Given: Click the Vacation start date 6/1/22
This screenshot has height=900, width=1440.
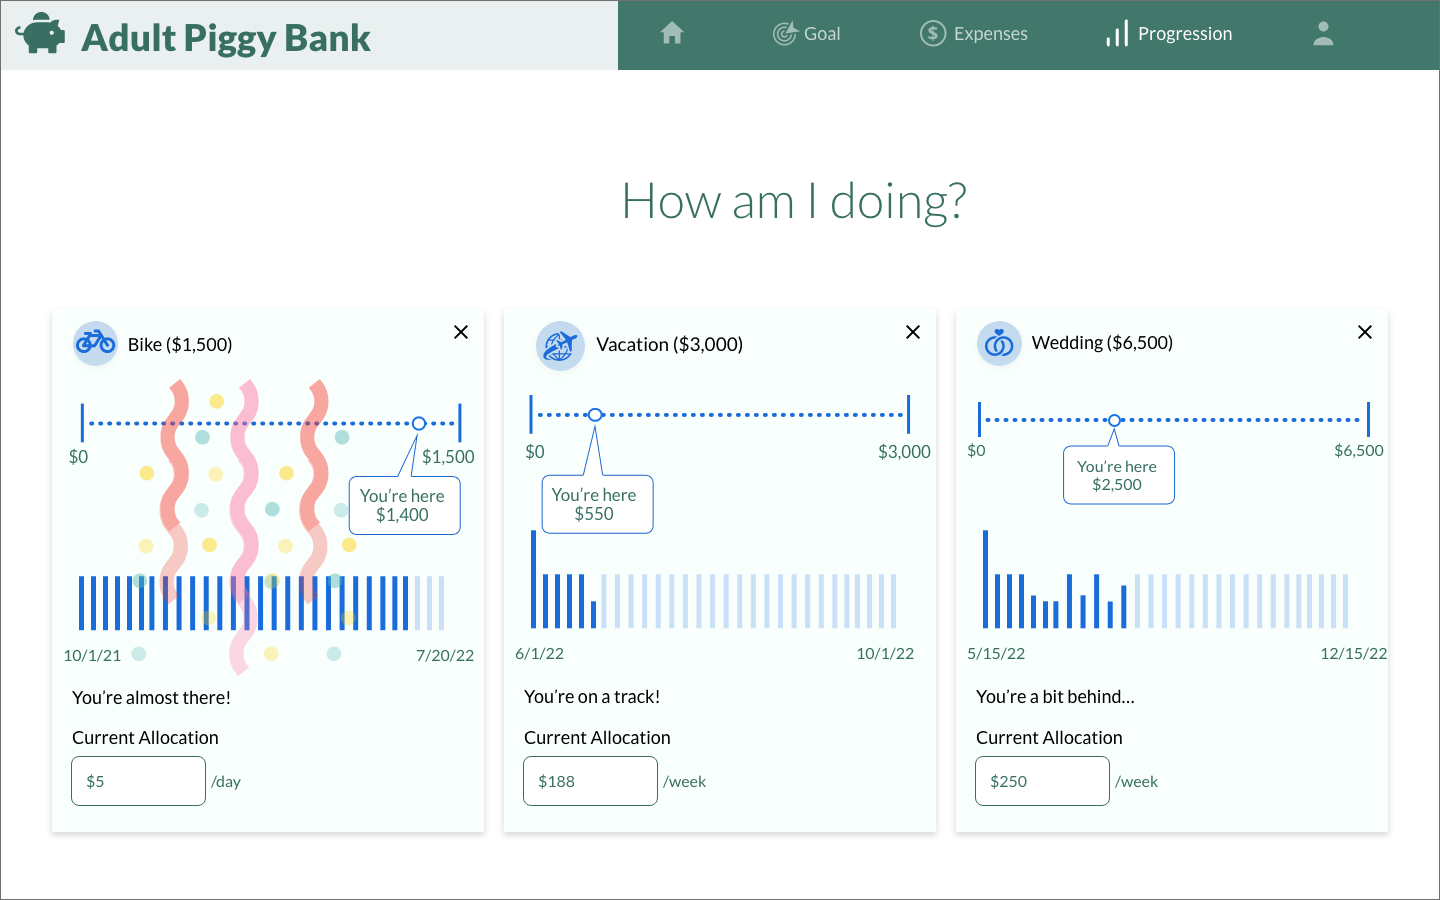Looking at the screenshot, I should pyautogui.click(x=539, y=654).
